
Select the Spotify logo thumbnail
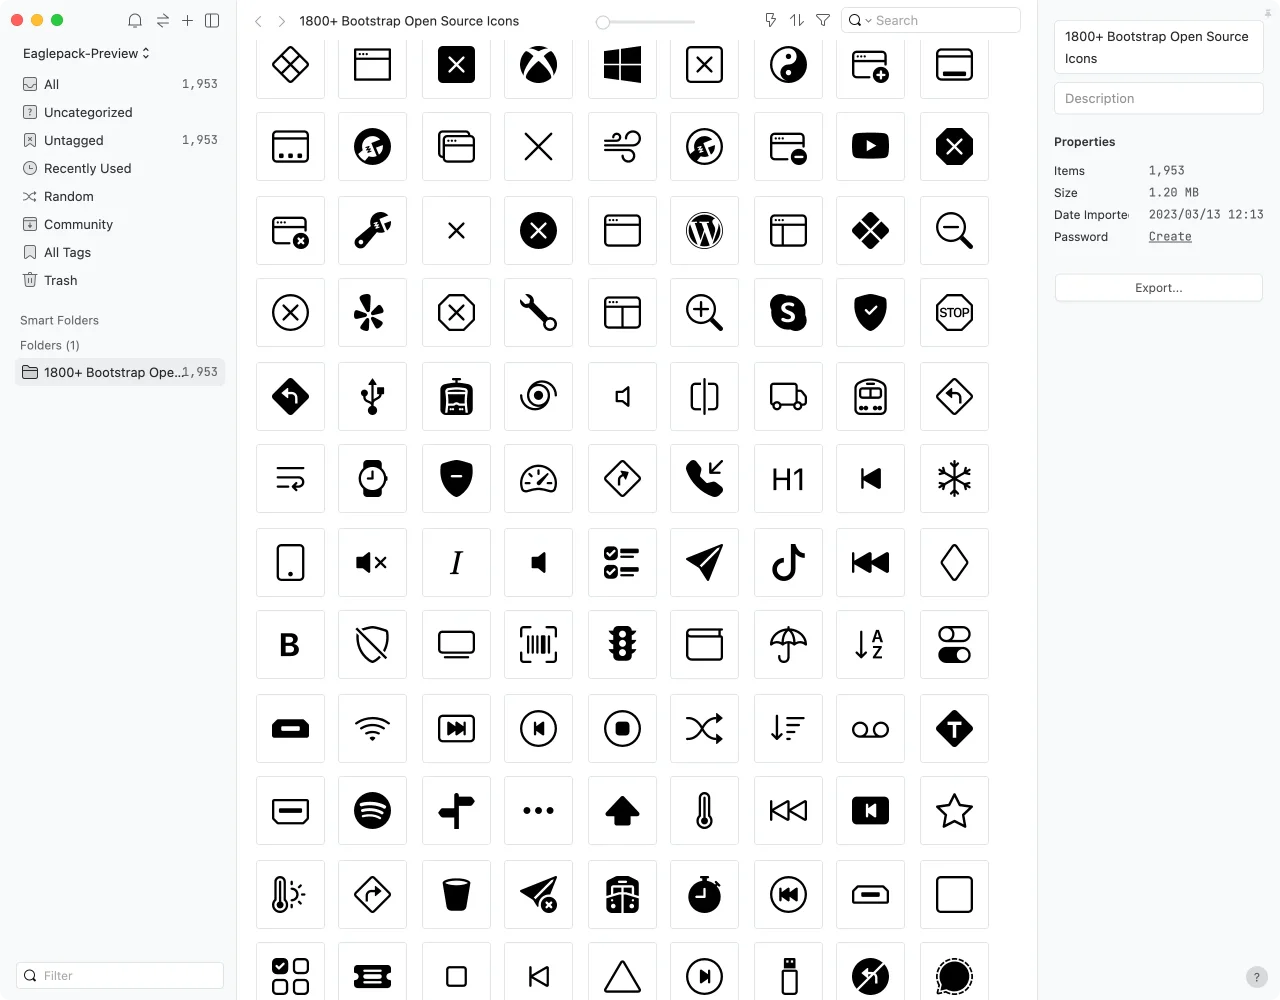(373, 811)
